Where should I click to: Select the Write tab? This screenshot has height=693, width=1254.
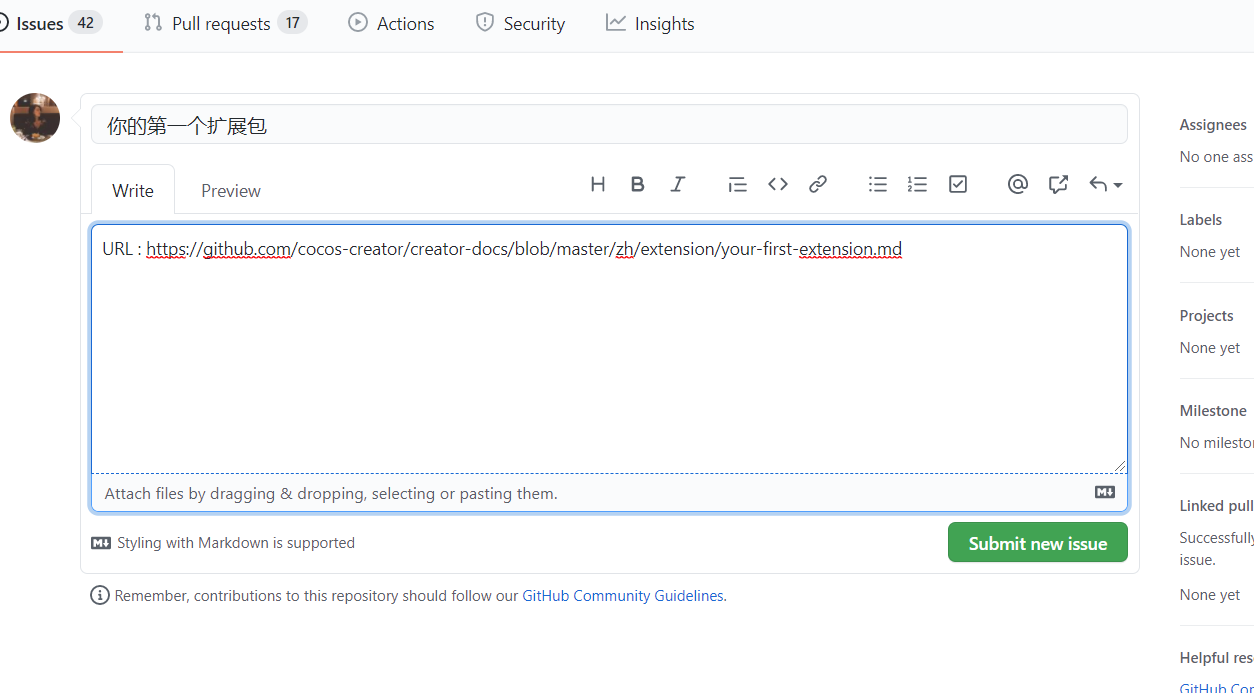point(133,190)
